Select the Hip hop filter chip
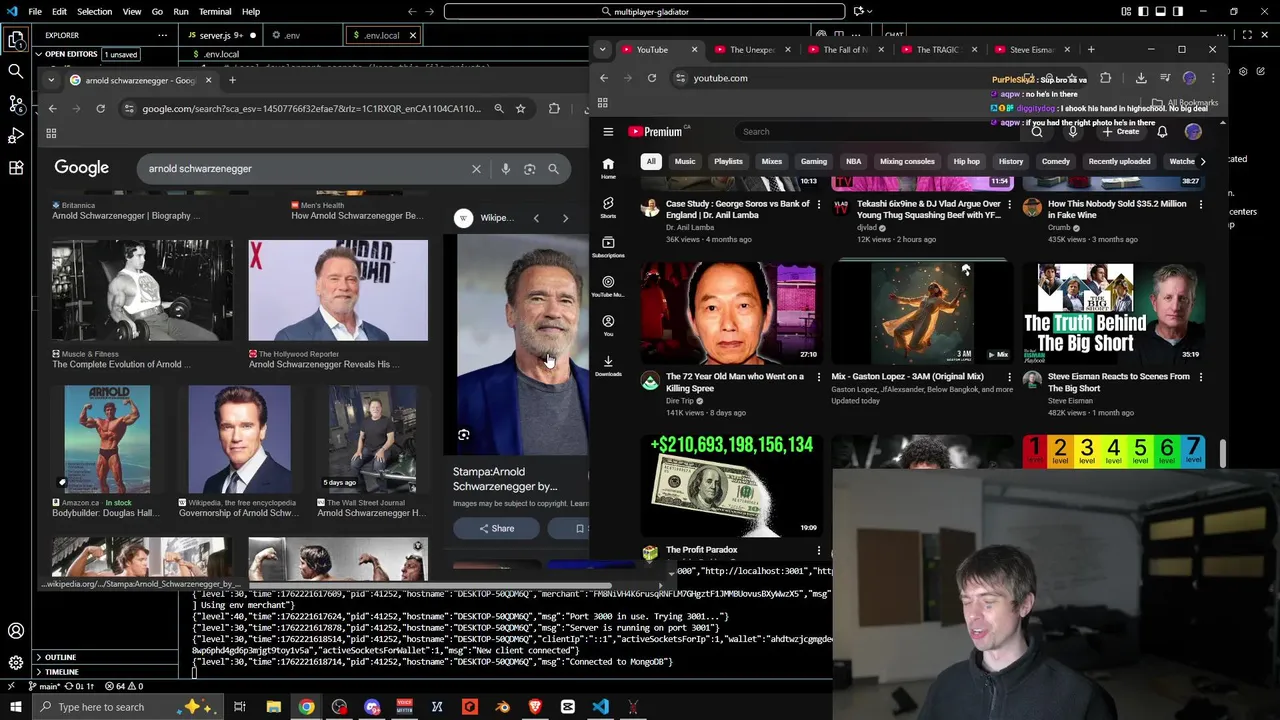 click(x=966, y=161)
